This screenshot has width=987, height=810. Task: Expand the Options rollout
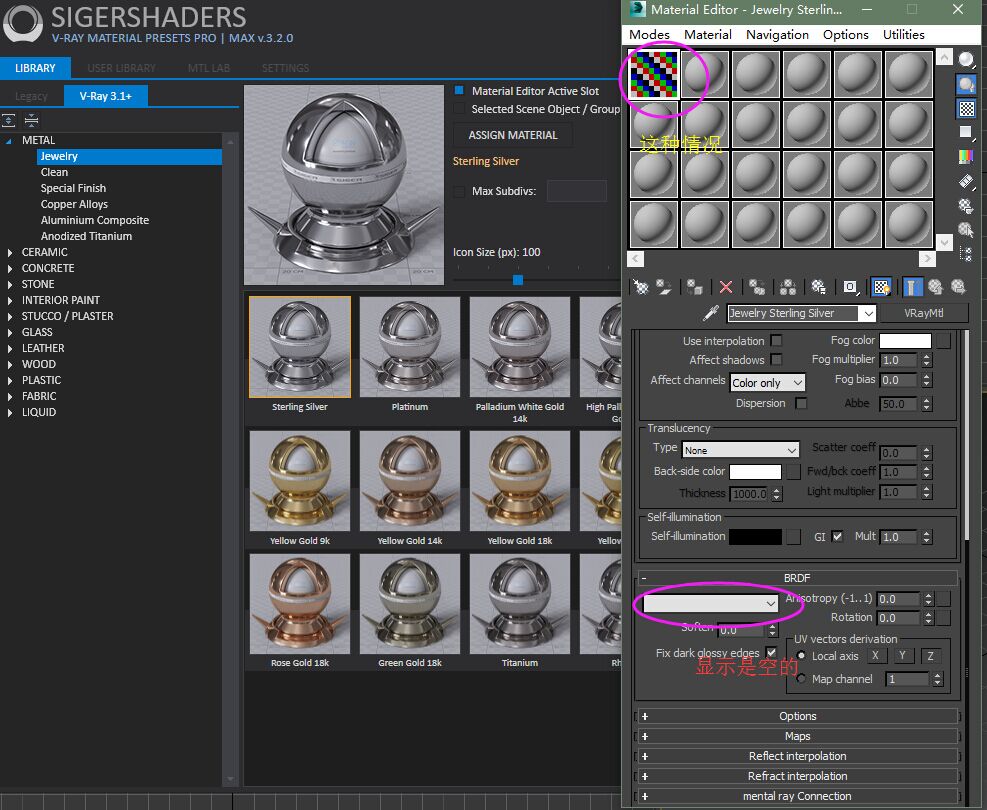(798, 716)
